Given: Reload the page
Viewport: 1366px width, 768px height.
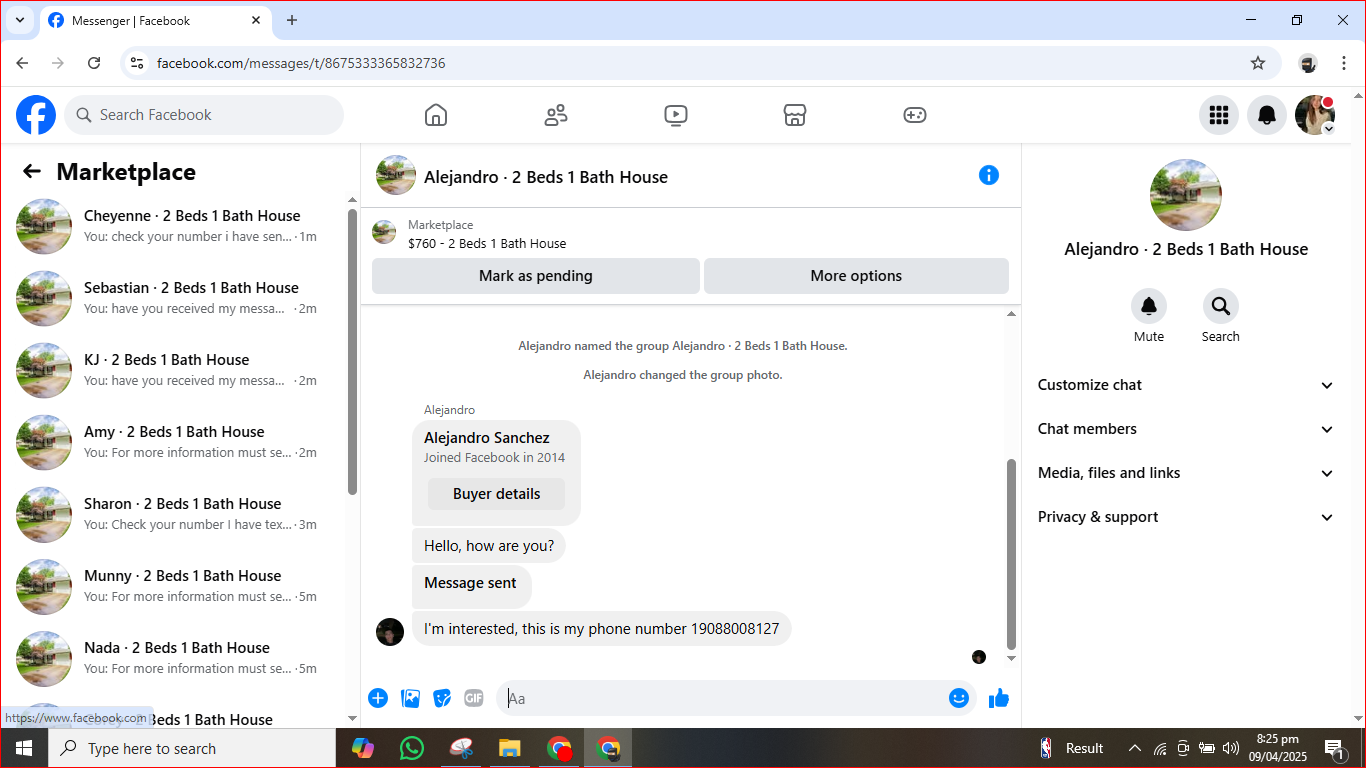Looking at the screenshot, I should coord(94,63).
